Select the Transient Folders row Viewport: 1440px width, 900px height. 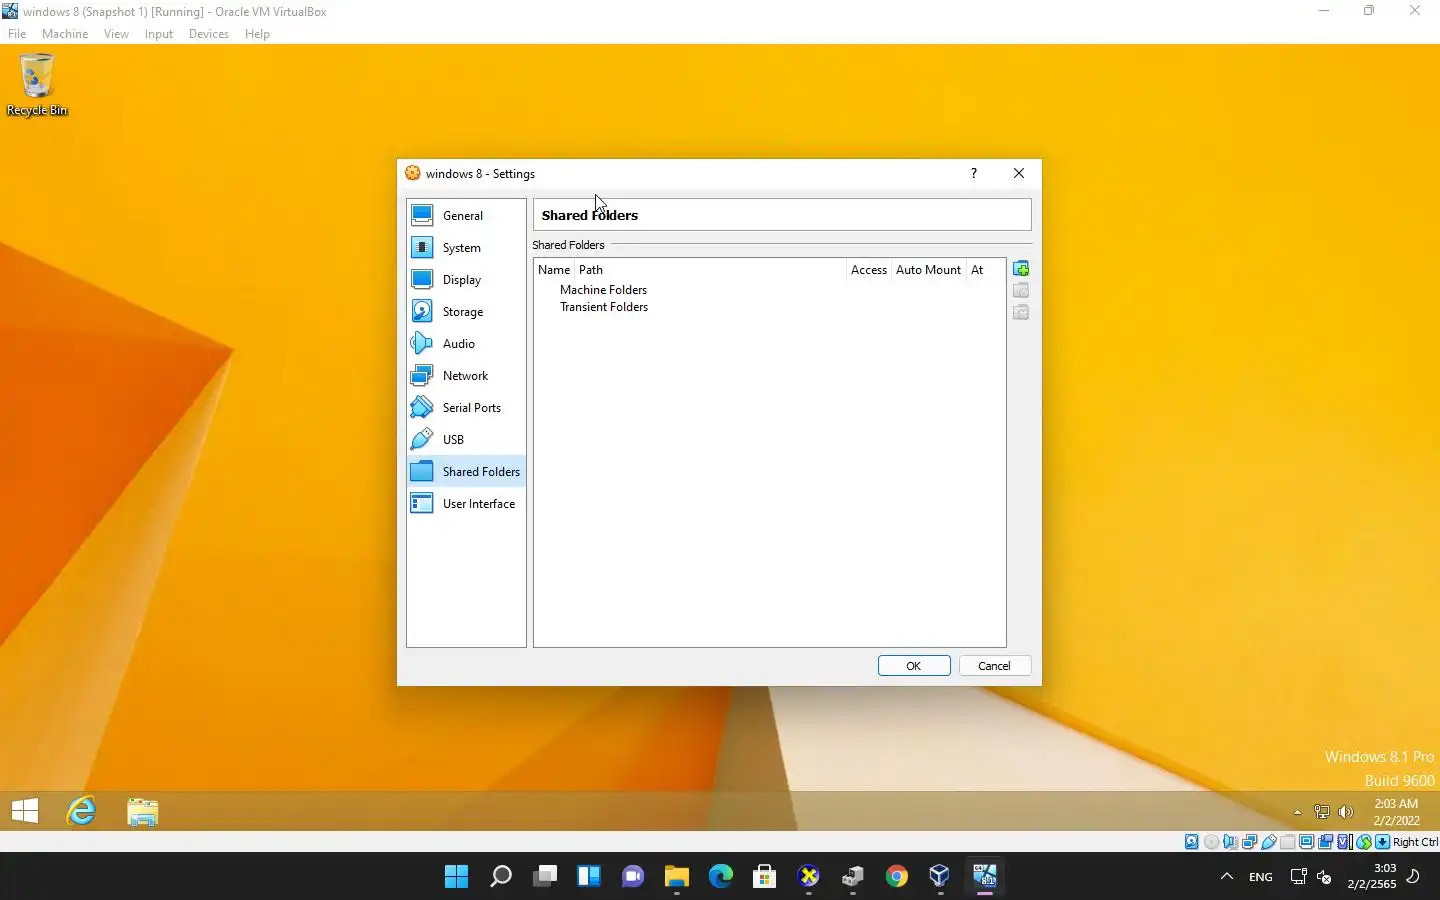(604, 307)
